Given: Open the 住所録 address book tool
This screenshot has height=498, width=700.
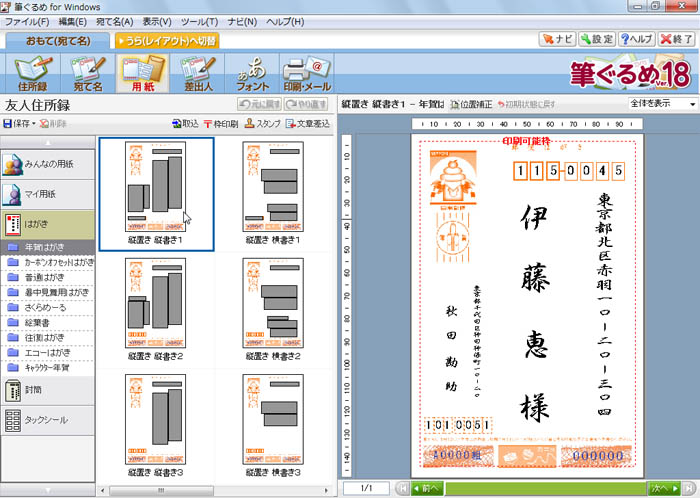Looking at the screenshot, I should 32,76.
